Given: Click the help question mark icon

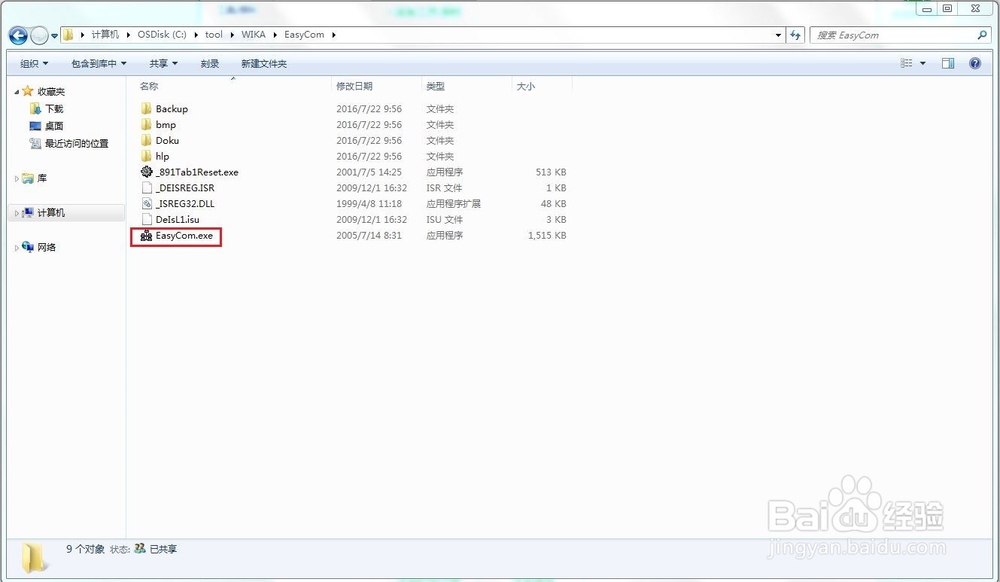Looking at the screenshot, I should [974, 63].
